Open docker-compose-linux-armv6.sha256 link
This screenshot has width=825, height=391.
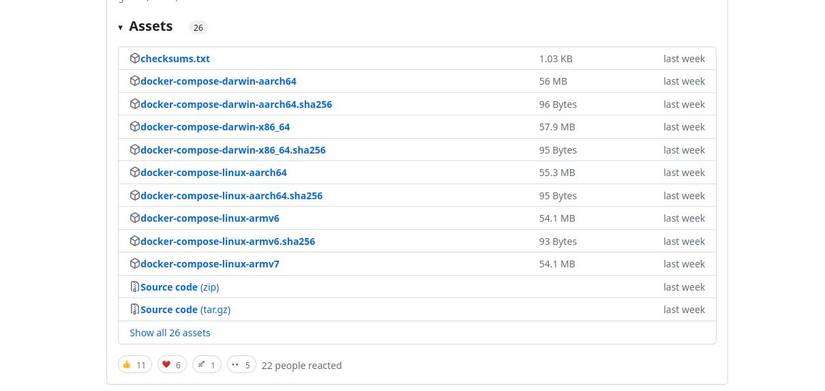(228, 242)
